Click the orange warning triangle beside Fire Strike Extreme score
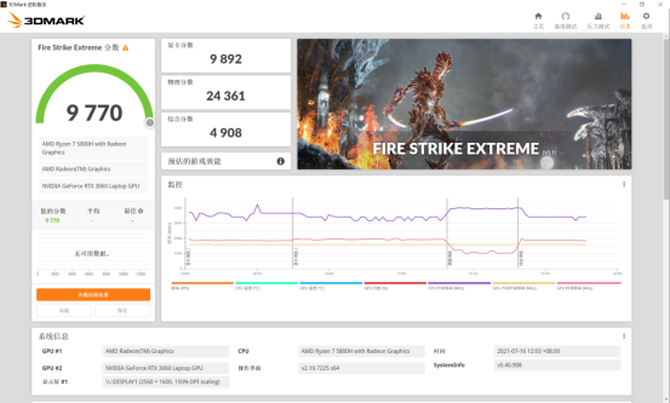 [126, 48]
